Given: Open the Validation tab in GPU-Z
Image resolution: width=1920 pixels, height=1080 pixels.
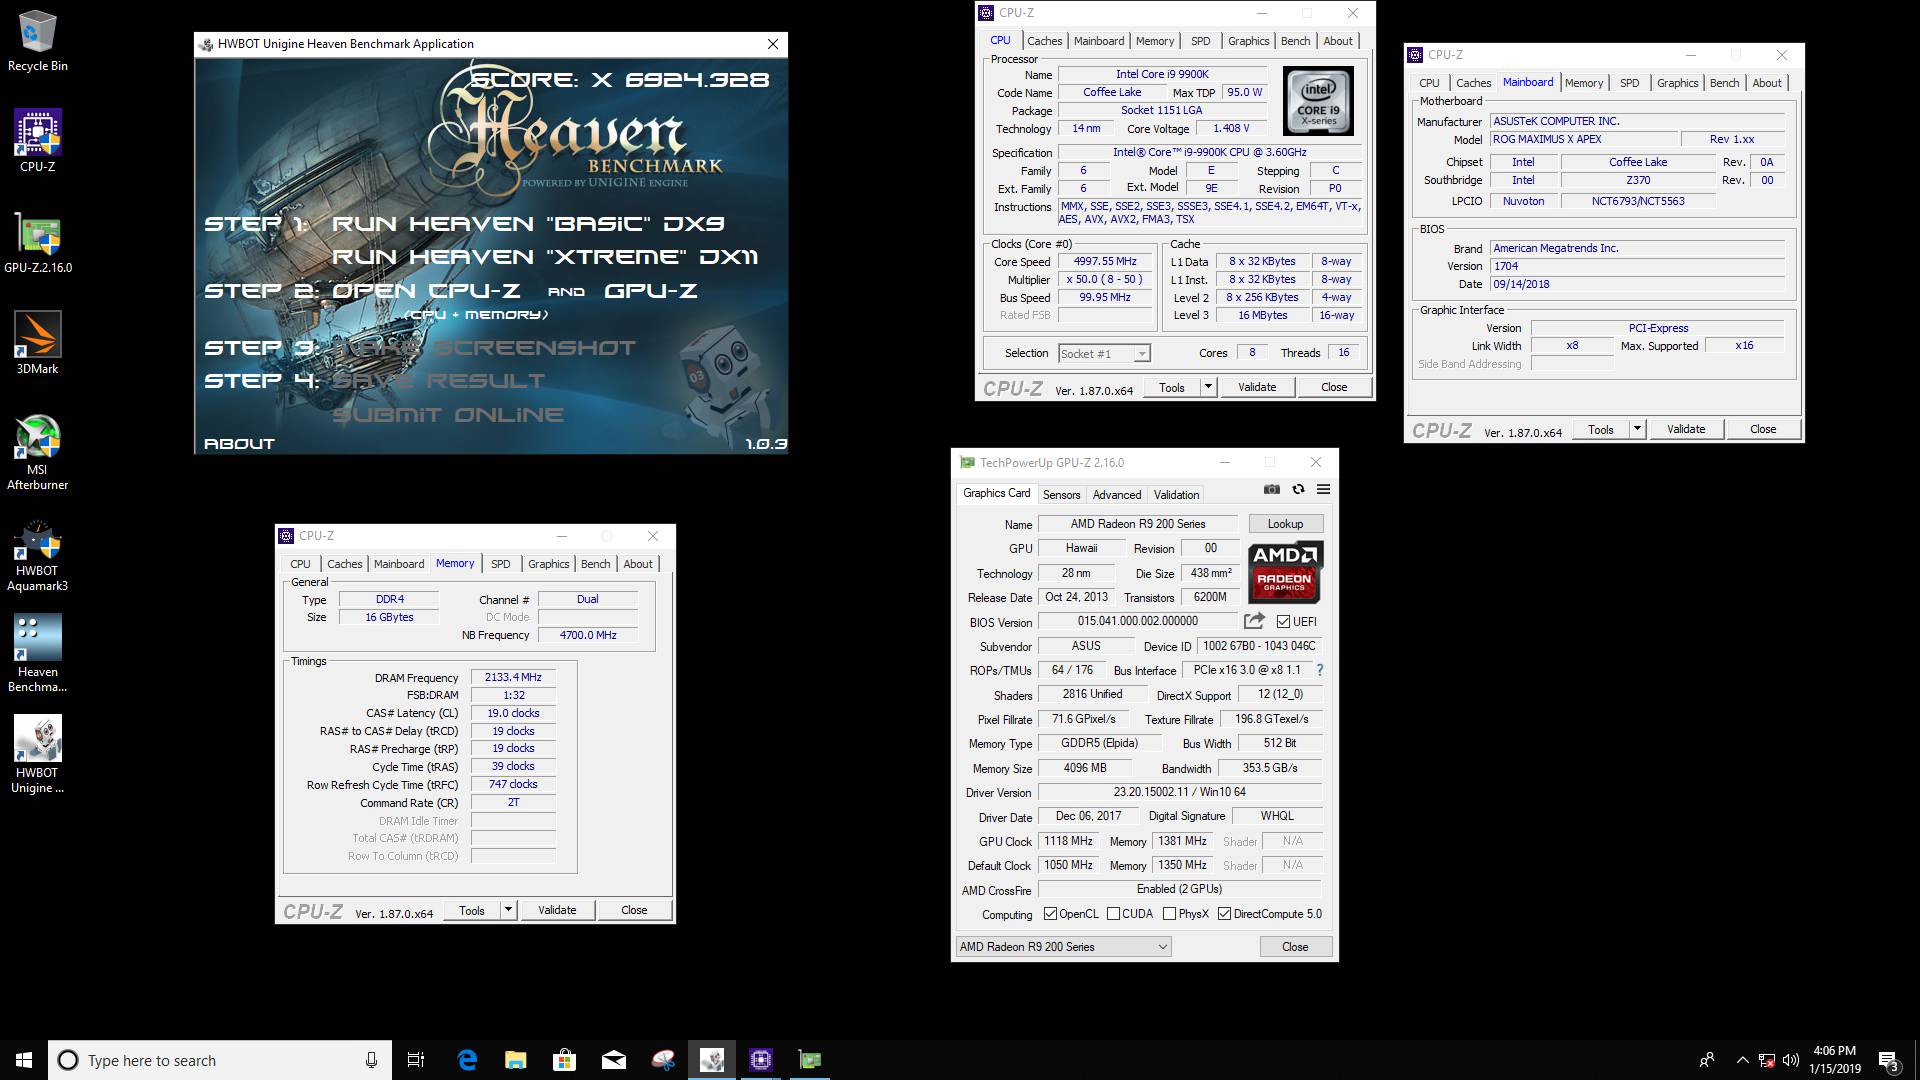Looking at the screenshot, I should pyautogui.click(x=1176, y=495).
